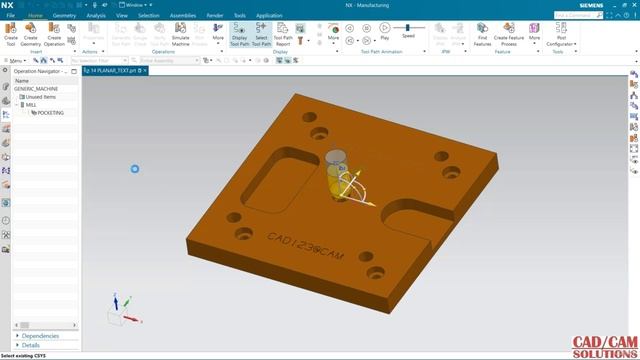Open the View ribbon tab
The width and height of the screenshot is (640, 360).
(x=122, y=16)
